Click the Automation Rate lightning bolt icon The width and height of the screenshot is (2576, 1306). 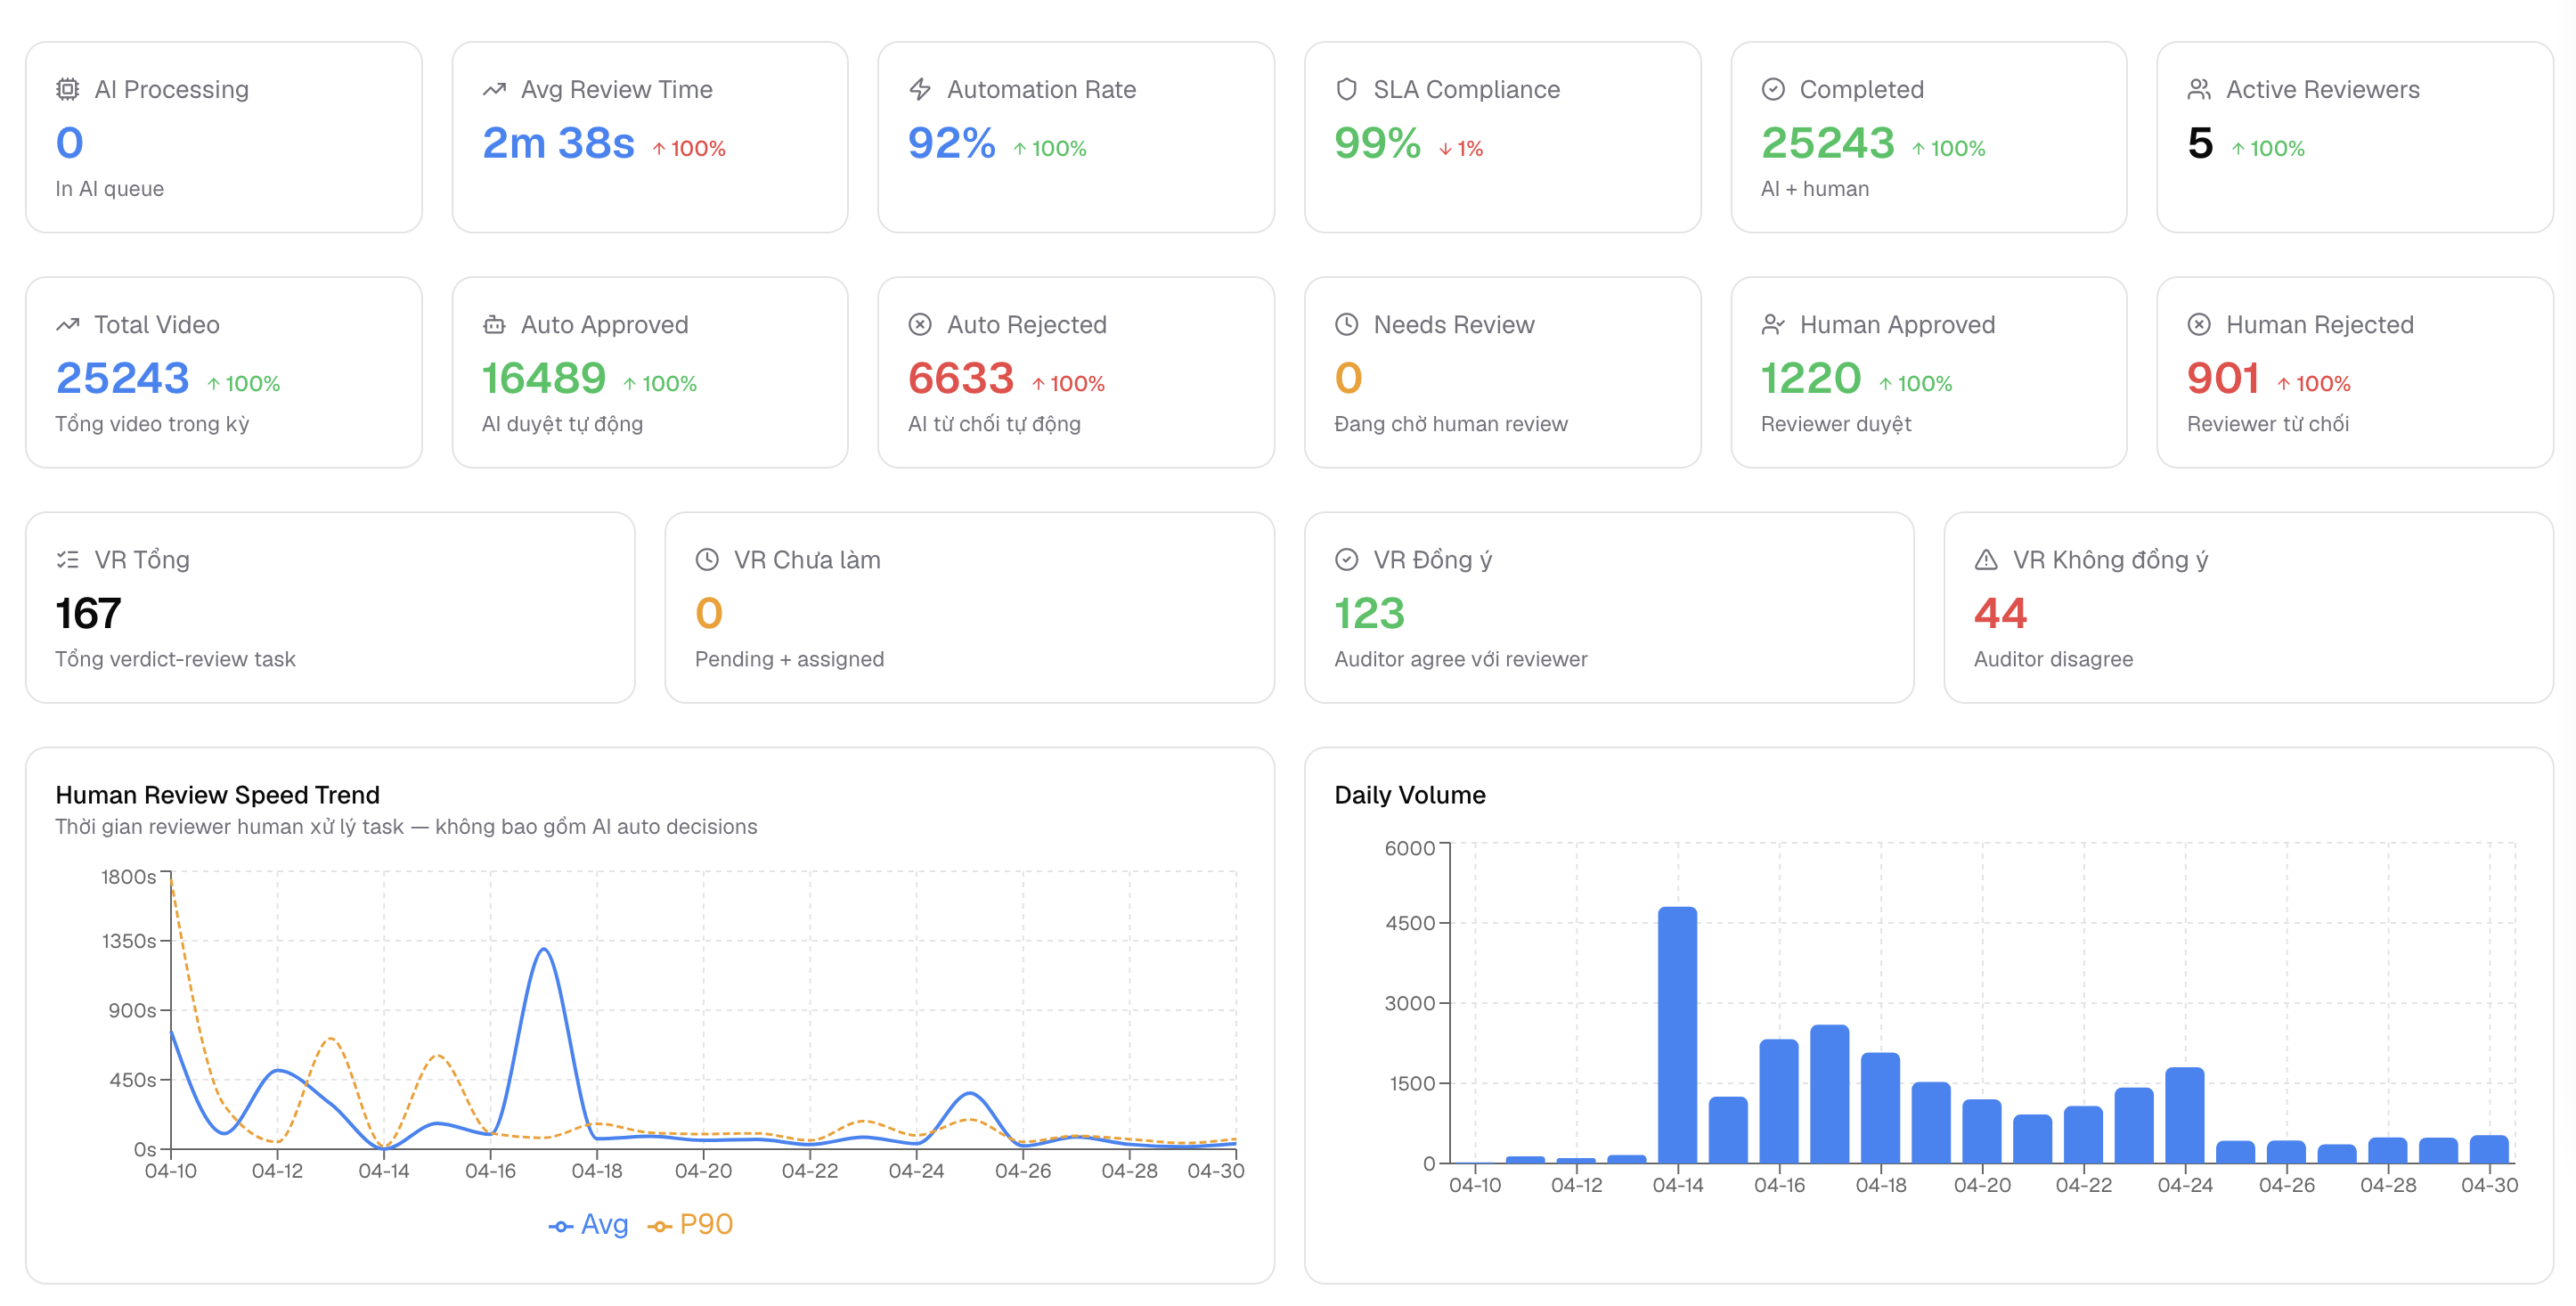point(920,89)
